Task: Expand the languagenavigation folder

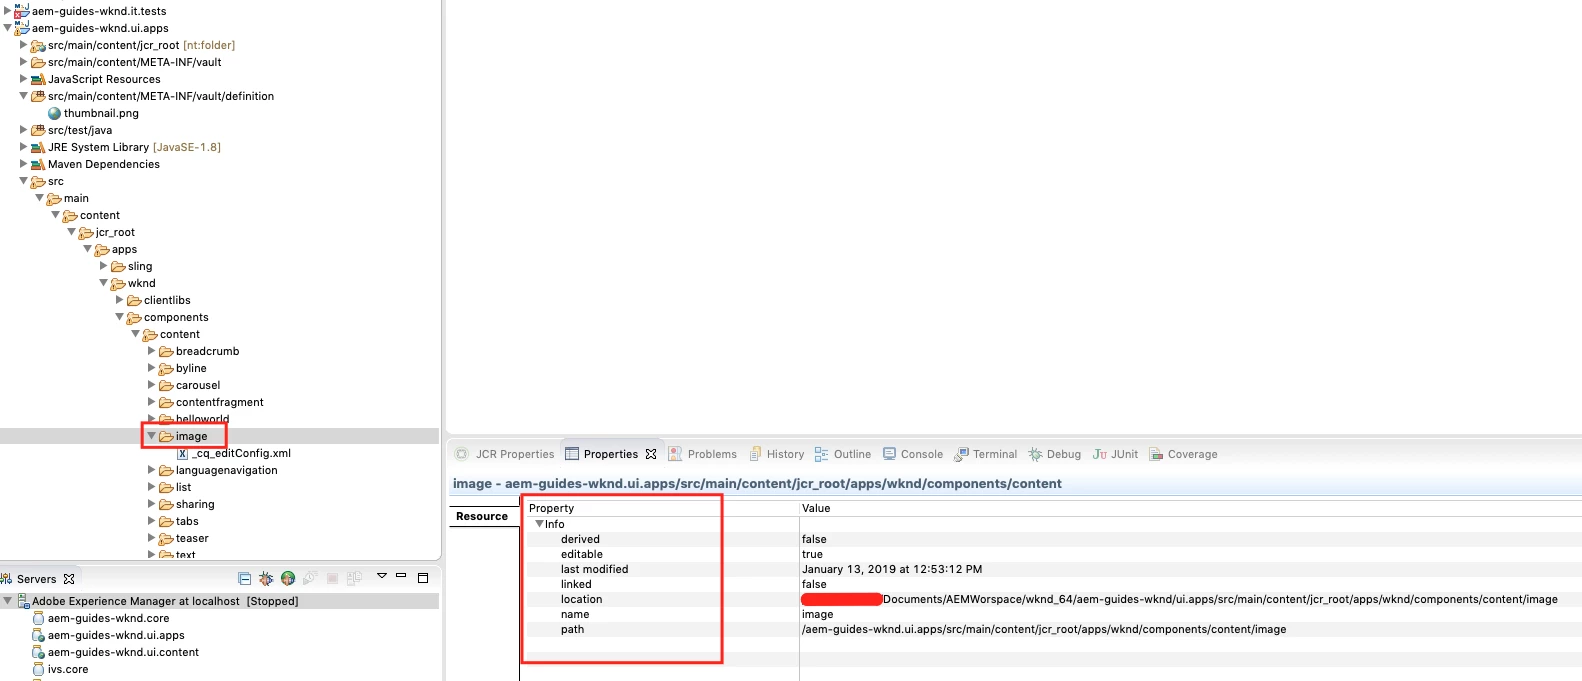Action: 152,470
